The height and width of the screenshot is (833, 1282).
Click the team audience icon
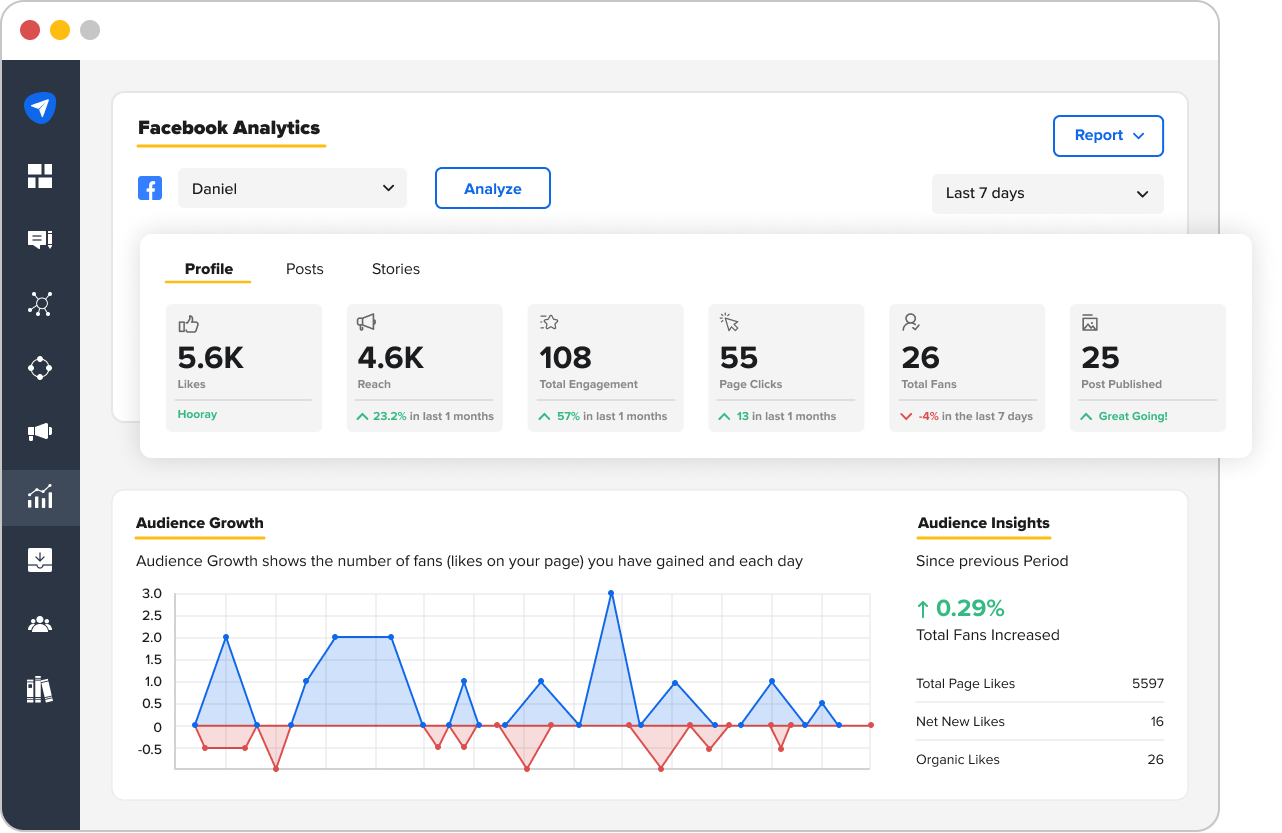click(40, 623)
